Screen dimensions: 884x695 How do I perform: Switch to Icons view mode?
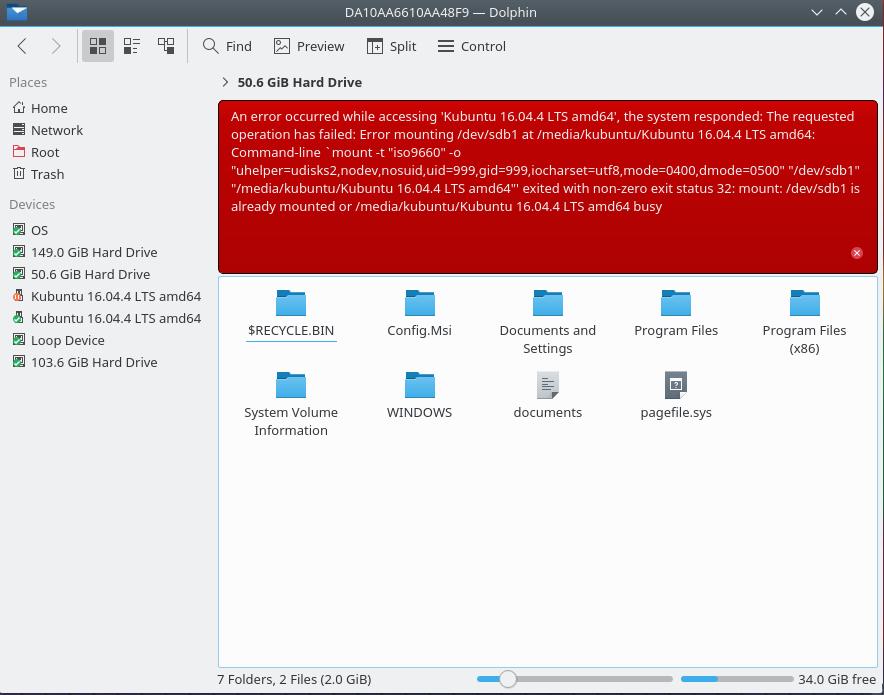click(x=98, y=46)
